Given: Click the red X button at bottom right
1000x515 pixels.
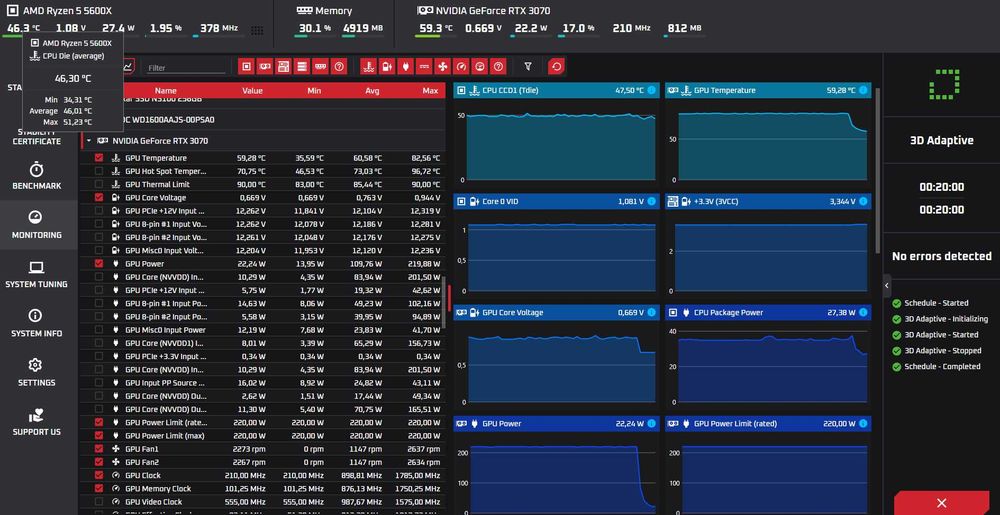Looking at the screenshot, I should pos(941,503).
